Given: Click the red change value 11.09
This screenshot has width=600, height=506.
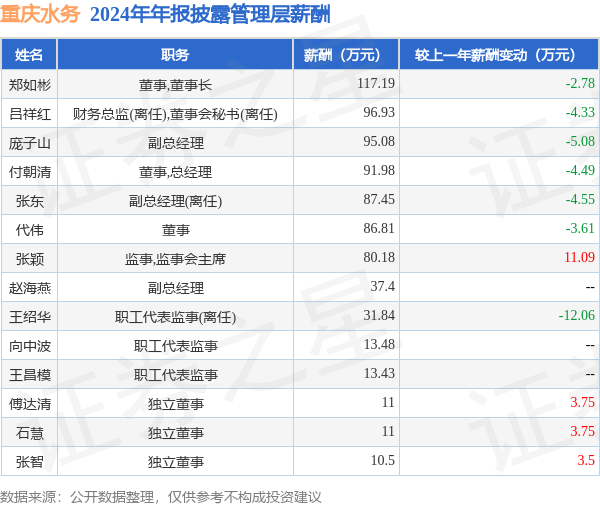Looking at the screenshot, I should (579, 257).
